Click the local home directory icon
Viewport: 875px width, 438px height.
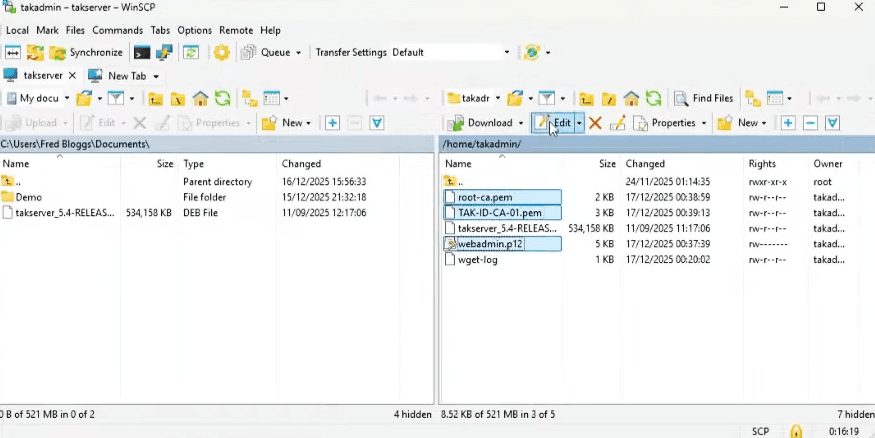(x=200, y=99)
